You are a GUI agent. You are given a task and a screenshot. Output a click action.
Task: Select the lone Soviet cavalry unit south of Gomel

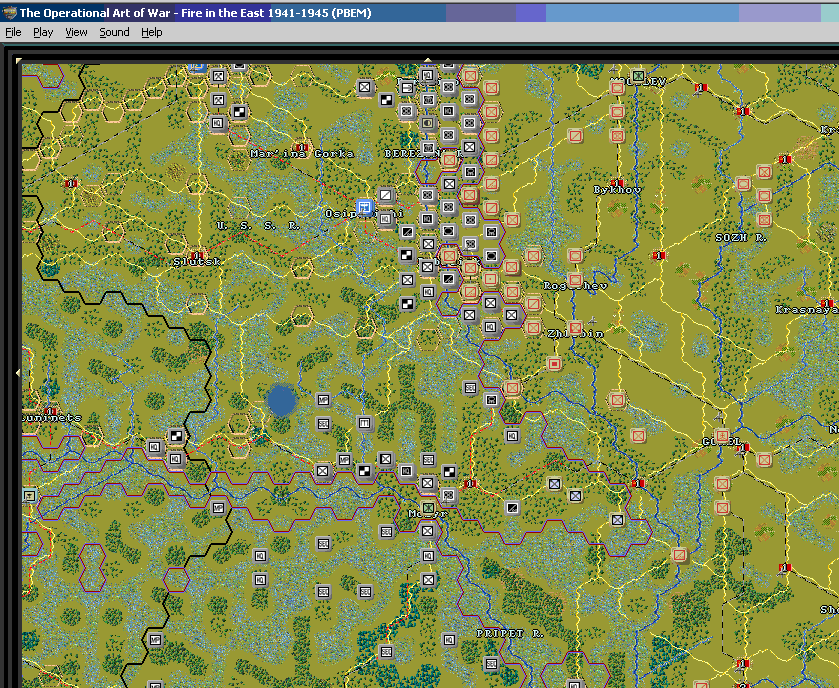(680, 555)
